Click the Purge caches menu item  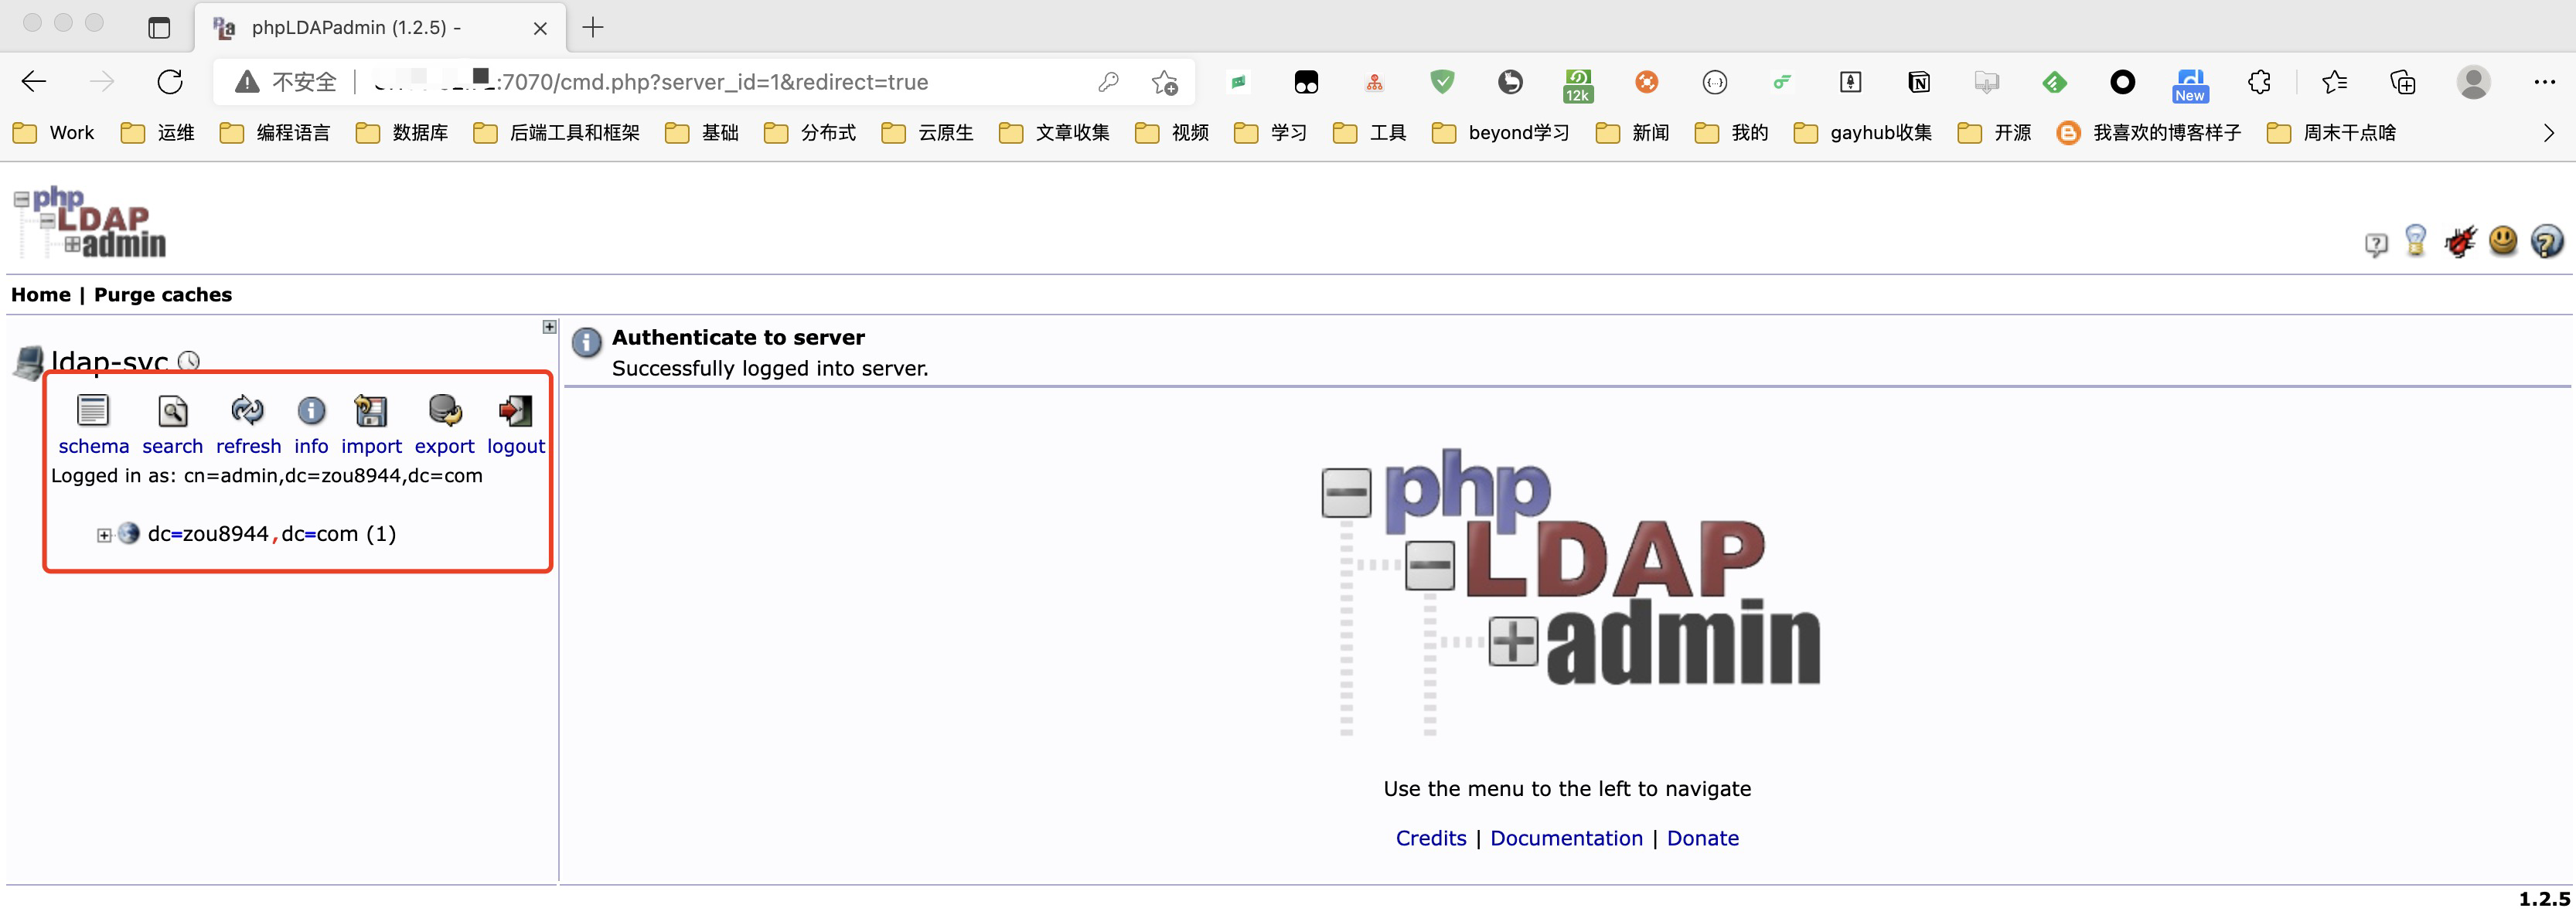[x=163, y=295]
